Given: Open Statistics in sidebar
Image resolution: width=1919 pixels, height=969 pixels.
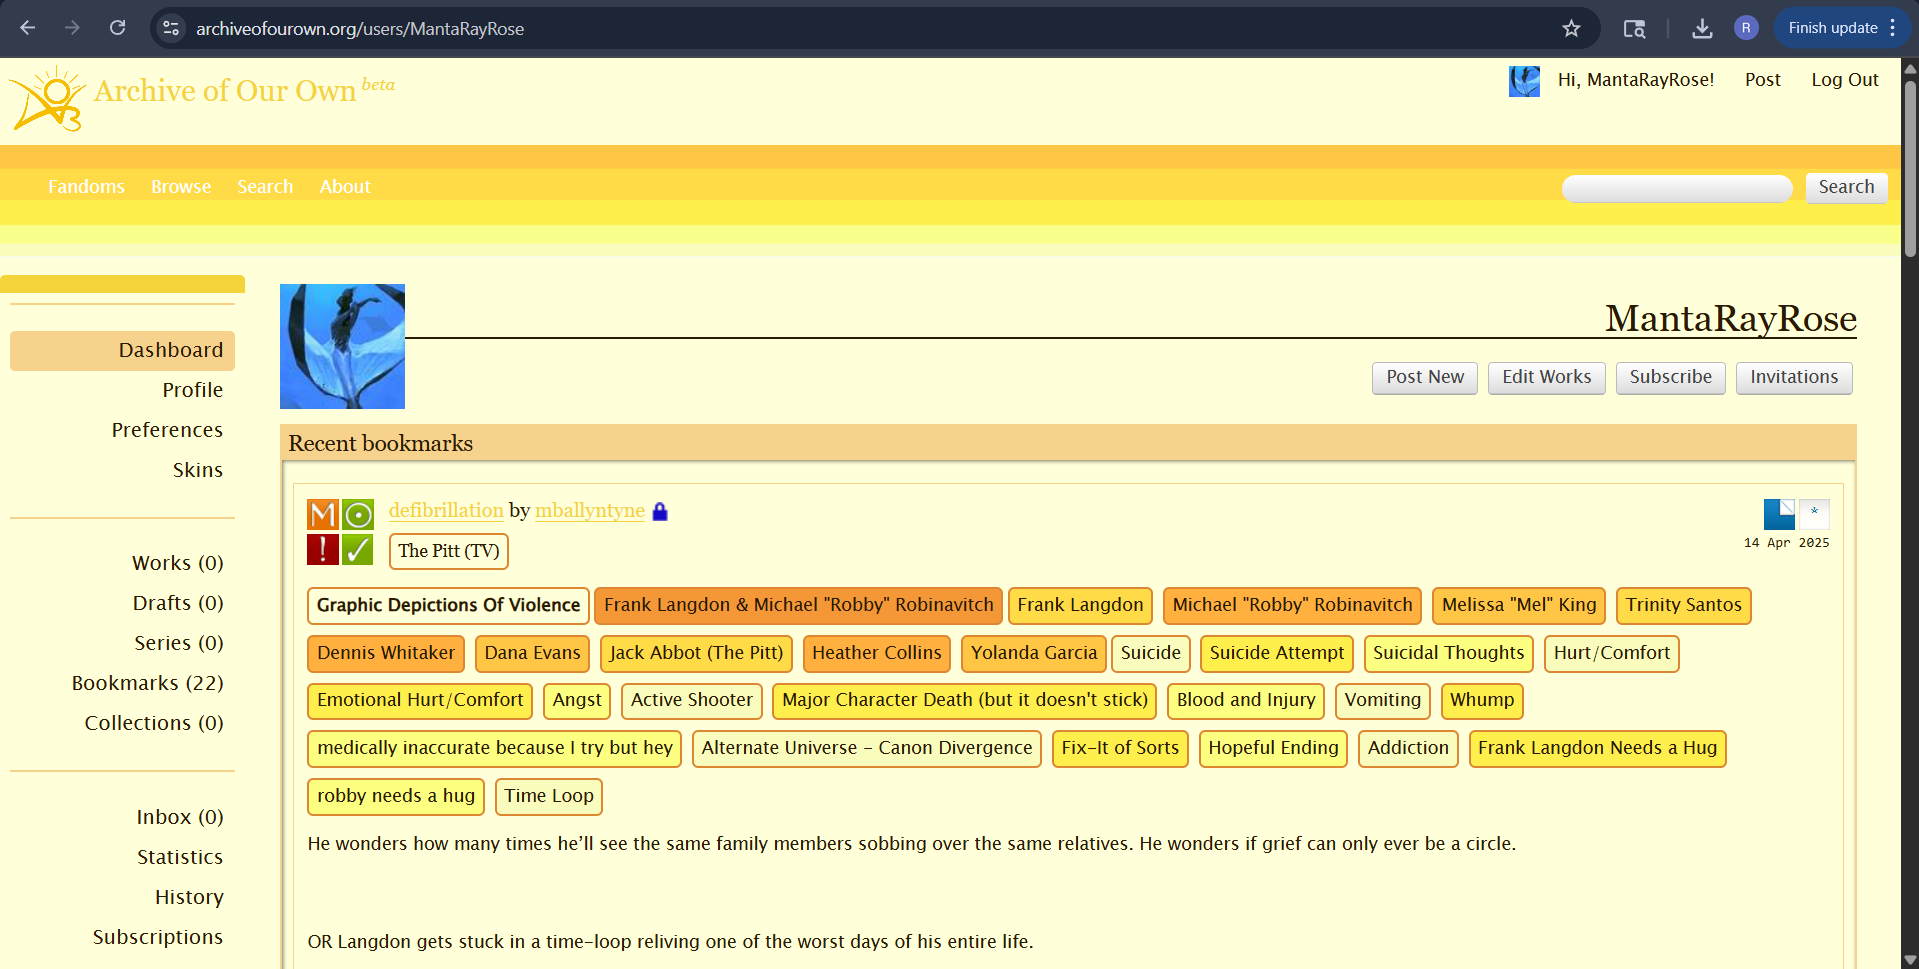Looking at the screenshot, I should pos(180,857).
